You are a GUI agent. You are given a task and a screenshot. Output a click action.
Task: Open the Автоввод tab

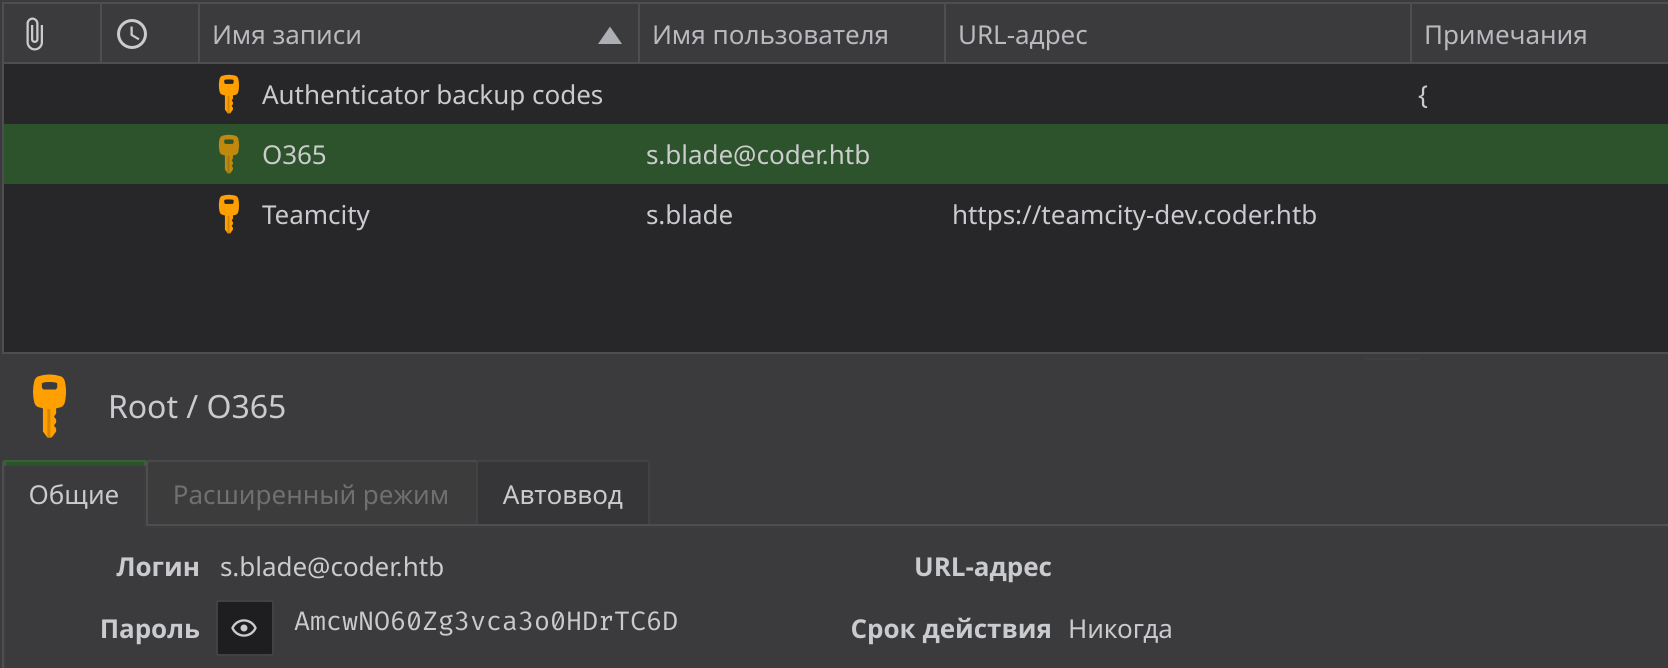click(563, 494)
